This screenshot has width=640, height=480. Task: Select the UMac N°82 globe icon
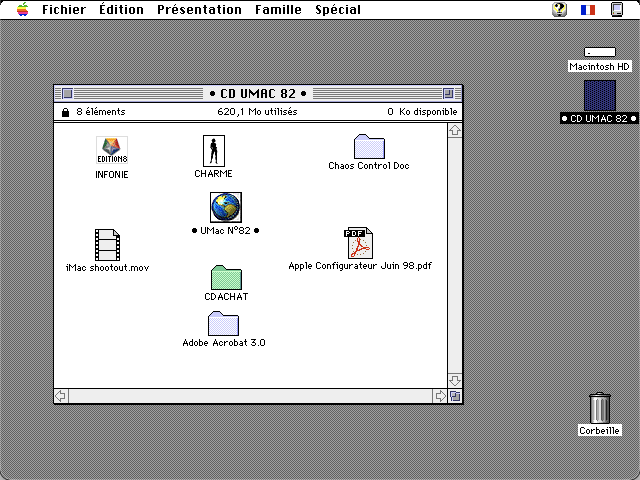pos(226,207)
